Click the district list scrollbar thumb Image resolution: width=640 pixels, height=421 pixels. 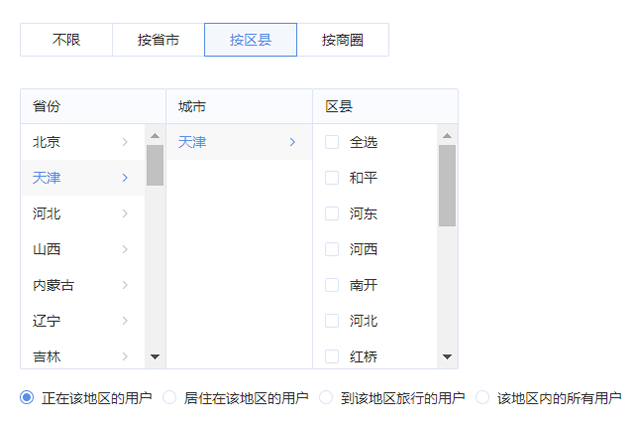447,185
